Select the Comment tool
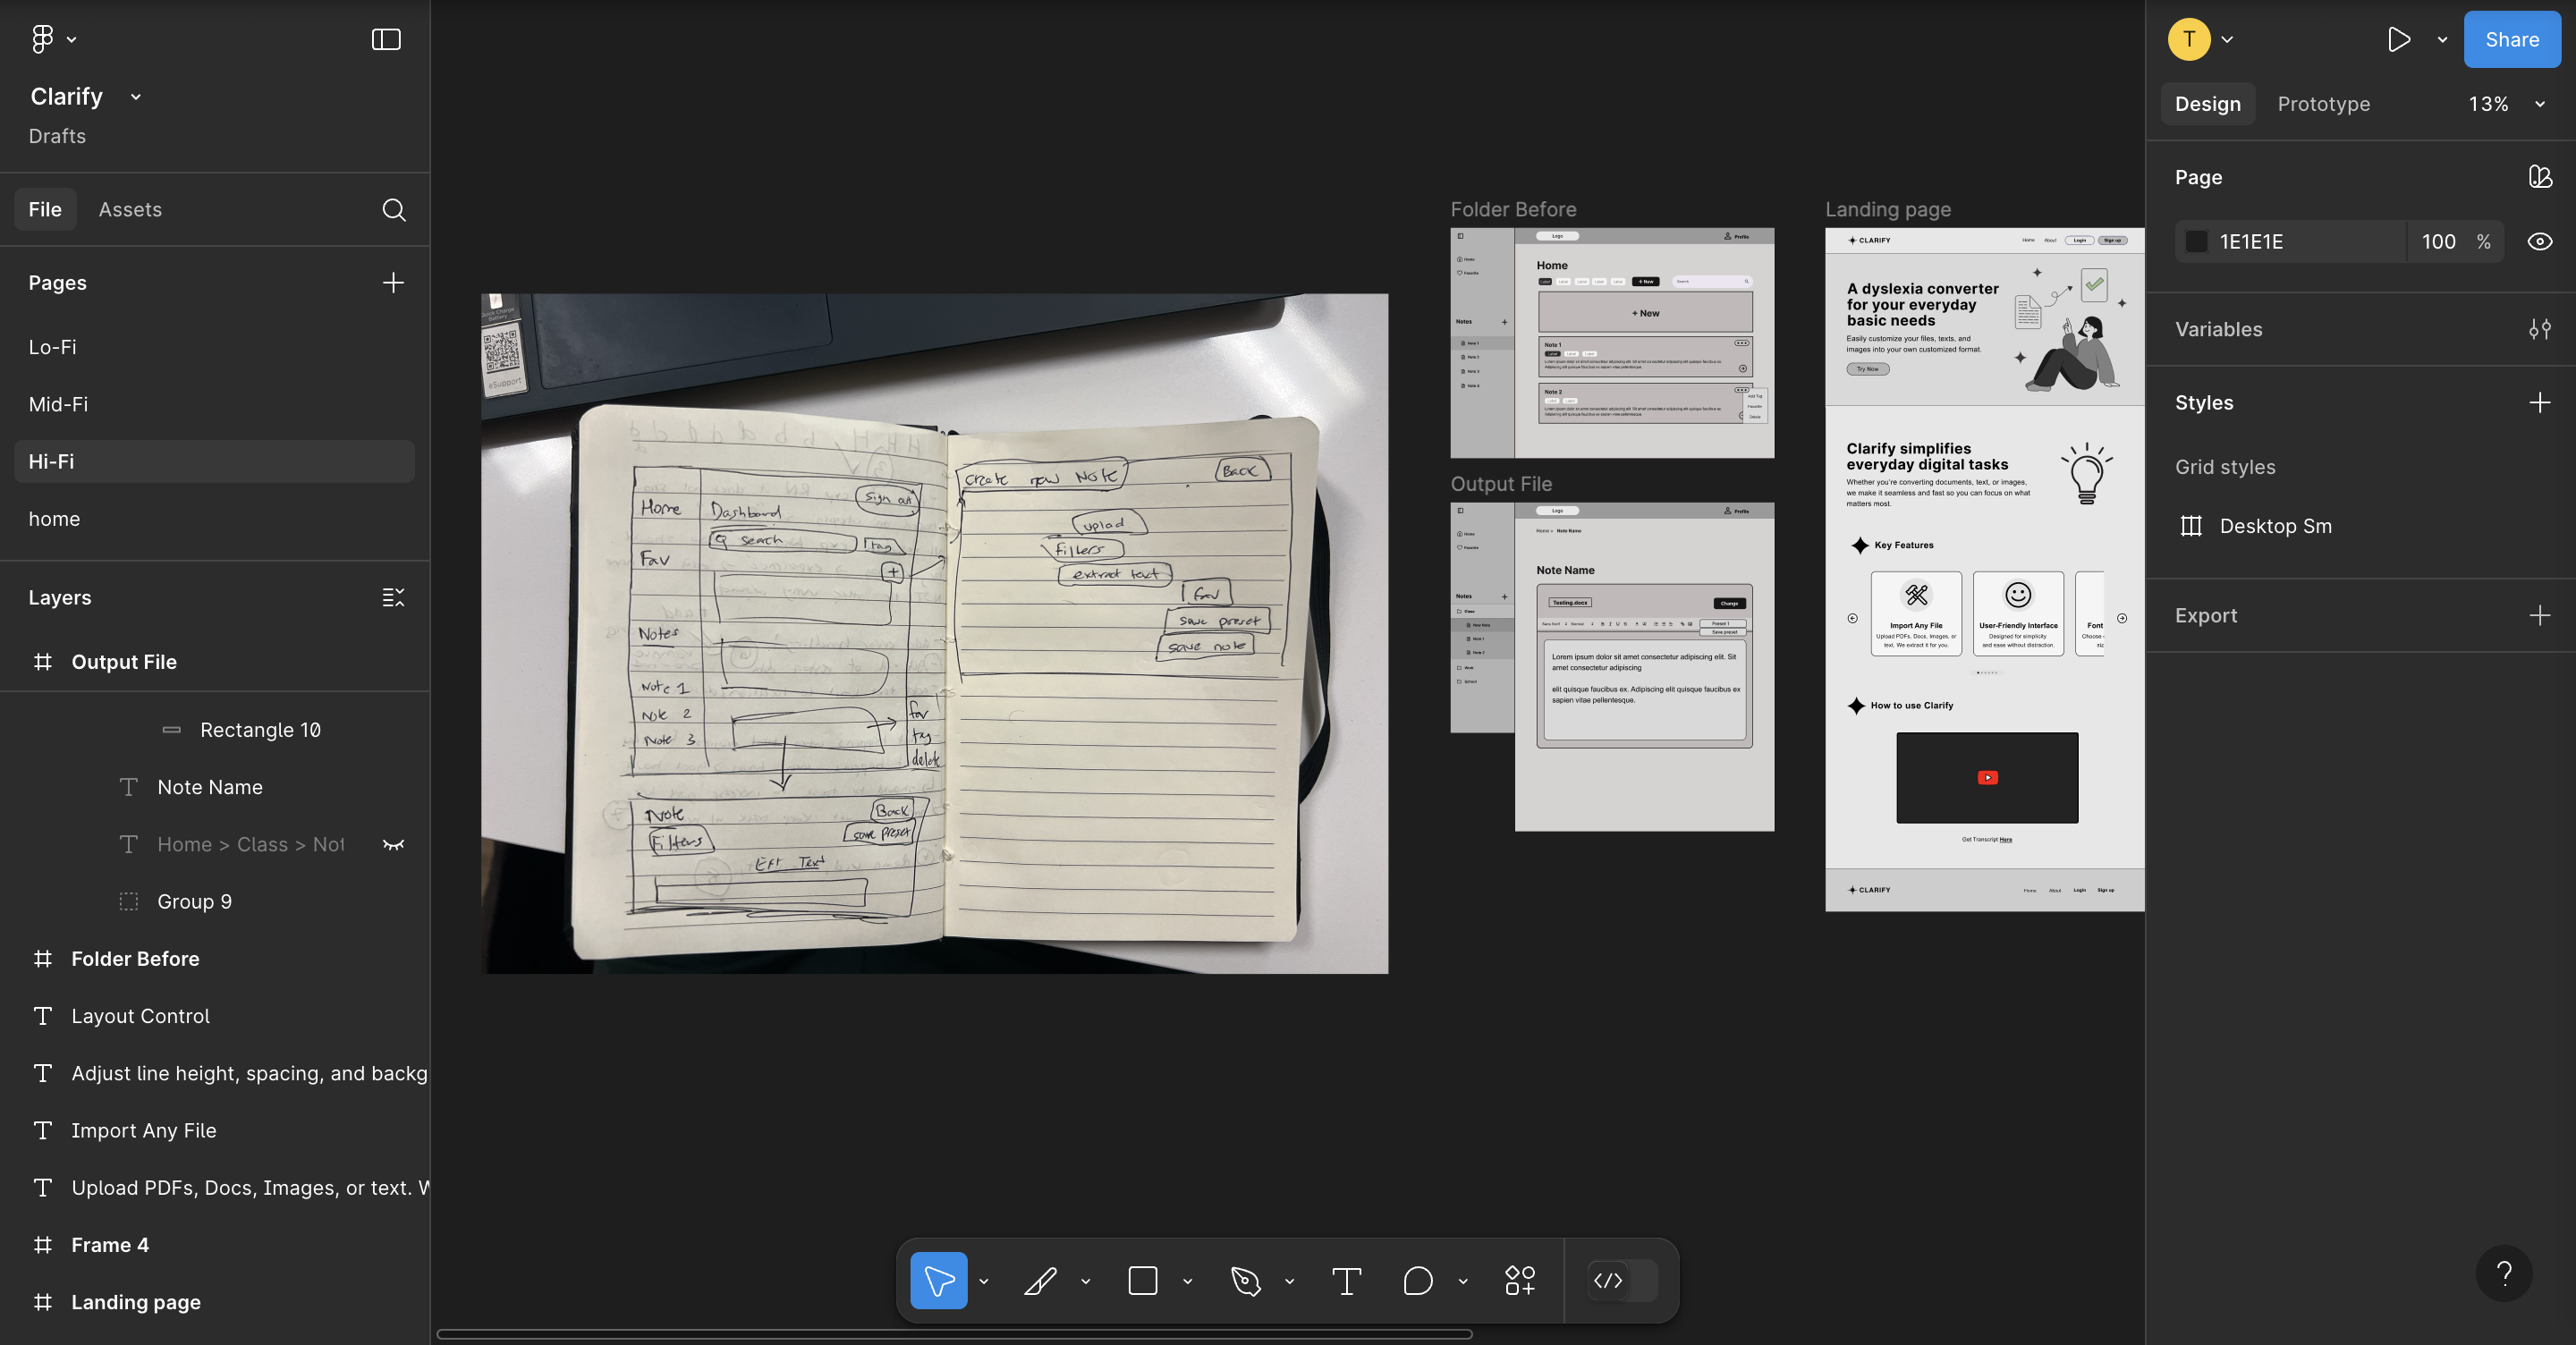The height and width of the screenshot is (1345, 2576). [x=1417, y=1281]
